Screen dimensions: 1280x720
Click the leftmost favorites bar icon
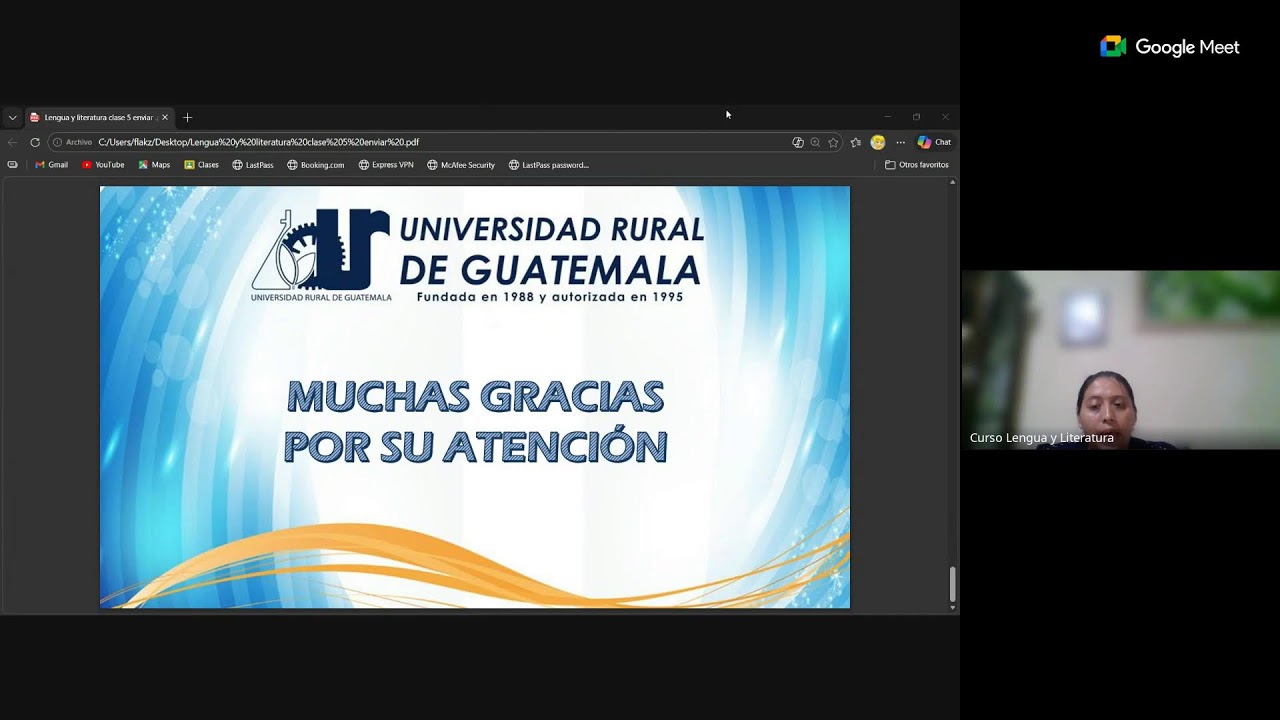(x=12, y=165)
